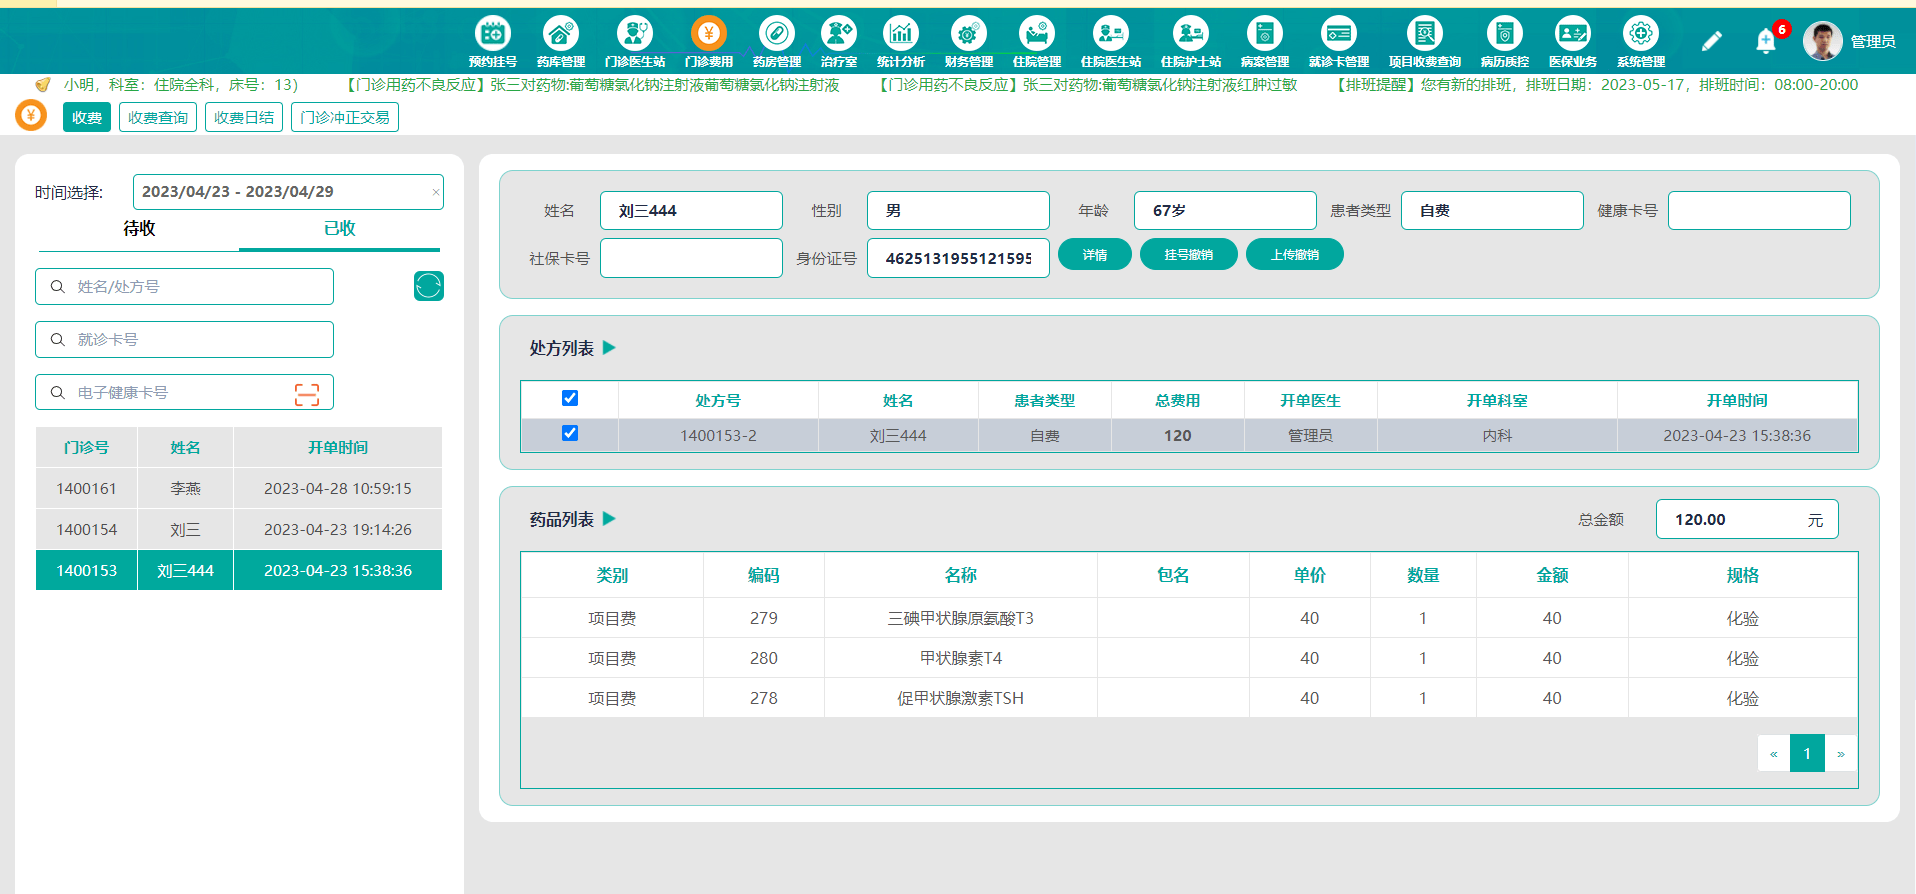Click the green refresh icon button

pos(429,286)
